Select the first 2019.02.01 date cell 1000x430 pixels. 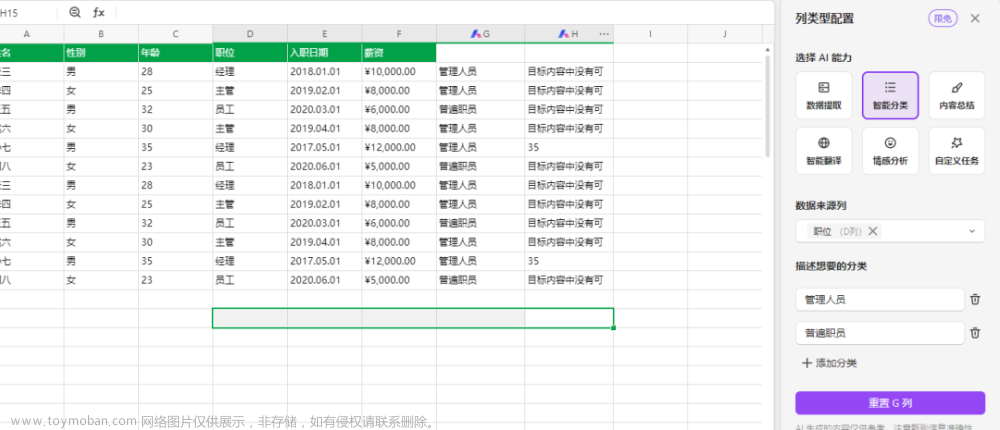[325, 91]
